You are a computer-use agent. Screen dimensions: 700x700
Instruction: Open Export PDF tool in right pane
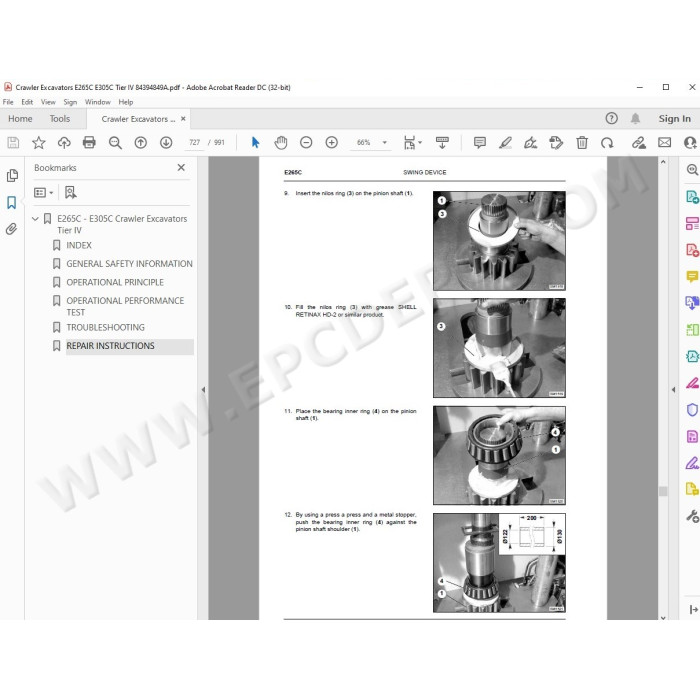[692, 197]
